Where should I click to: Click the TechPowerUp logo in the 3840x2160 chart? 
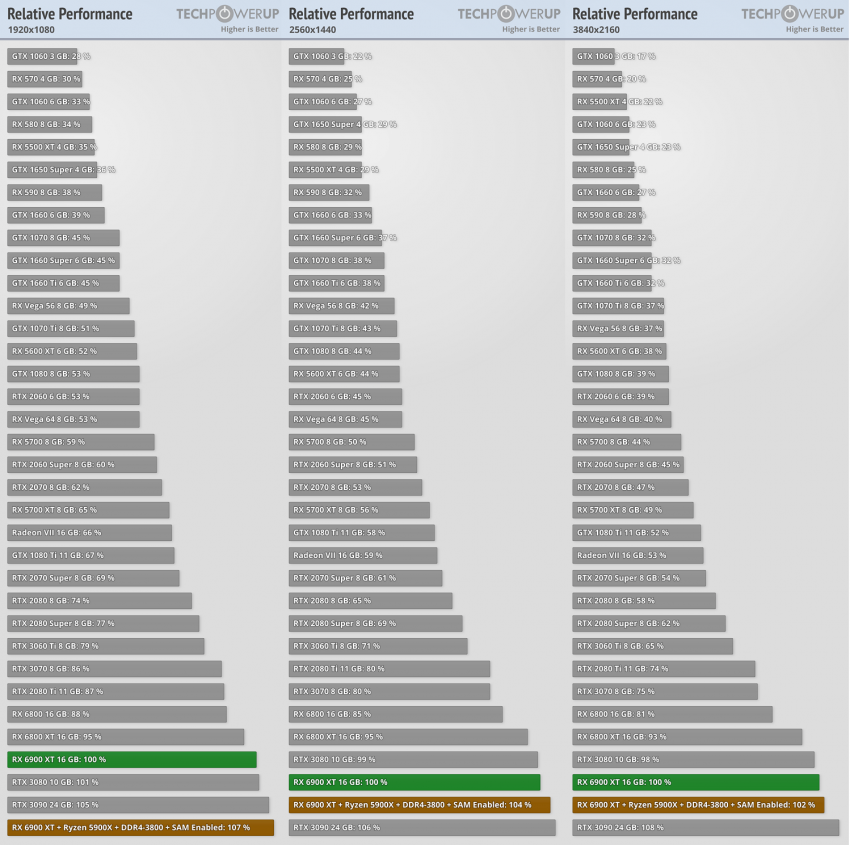tap(792, 14)
